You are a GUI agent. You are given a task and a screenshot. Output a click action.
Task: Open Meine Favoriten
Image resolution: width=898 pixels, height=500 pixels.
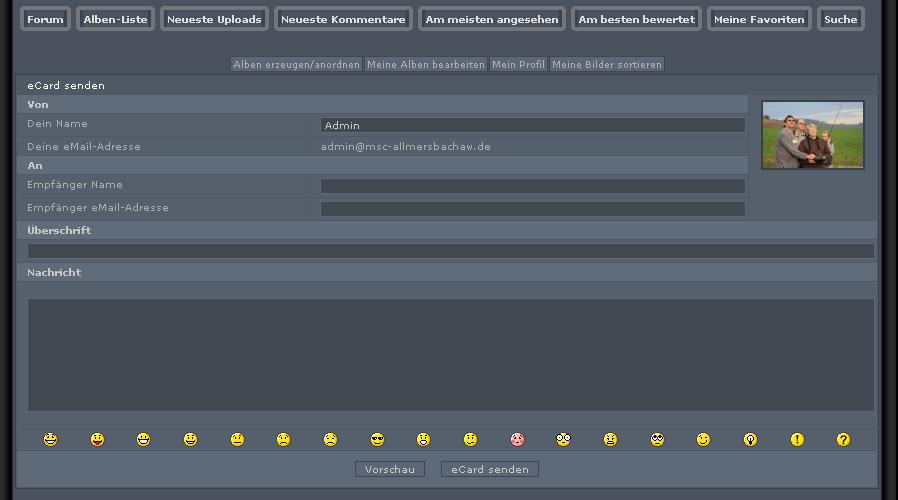(x=758, y=19)
